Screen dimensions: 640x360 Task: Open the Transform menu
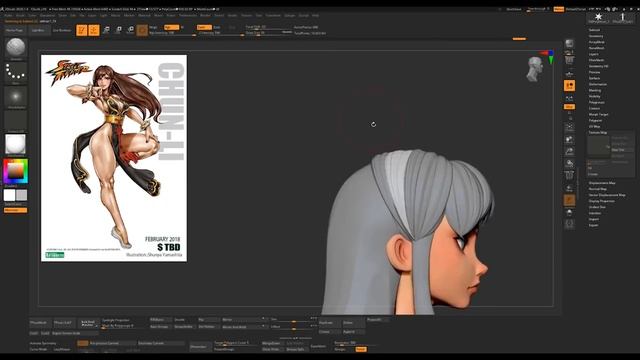pyautogui.click(x=273, y=16)
